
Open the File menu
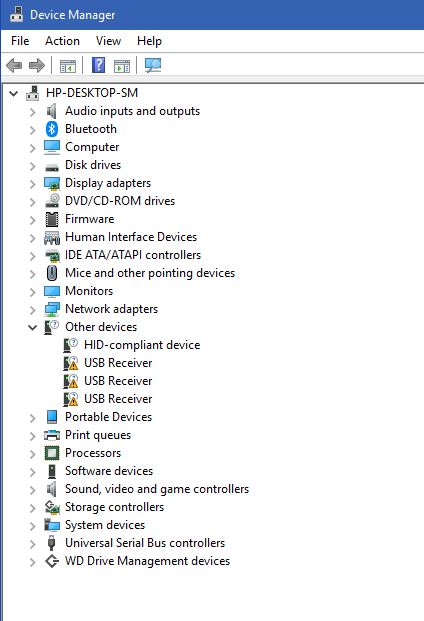click(x=20, y=41)
